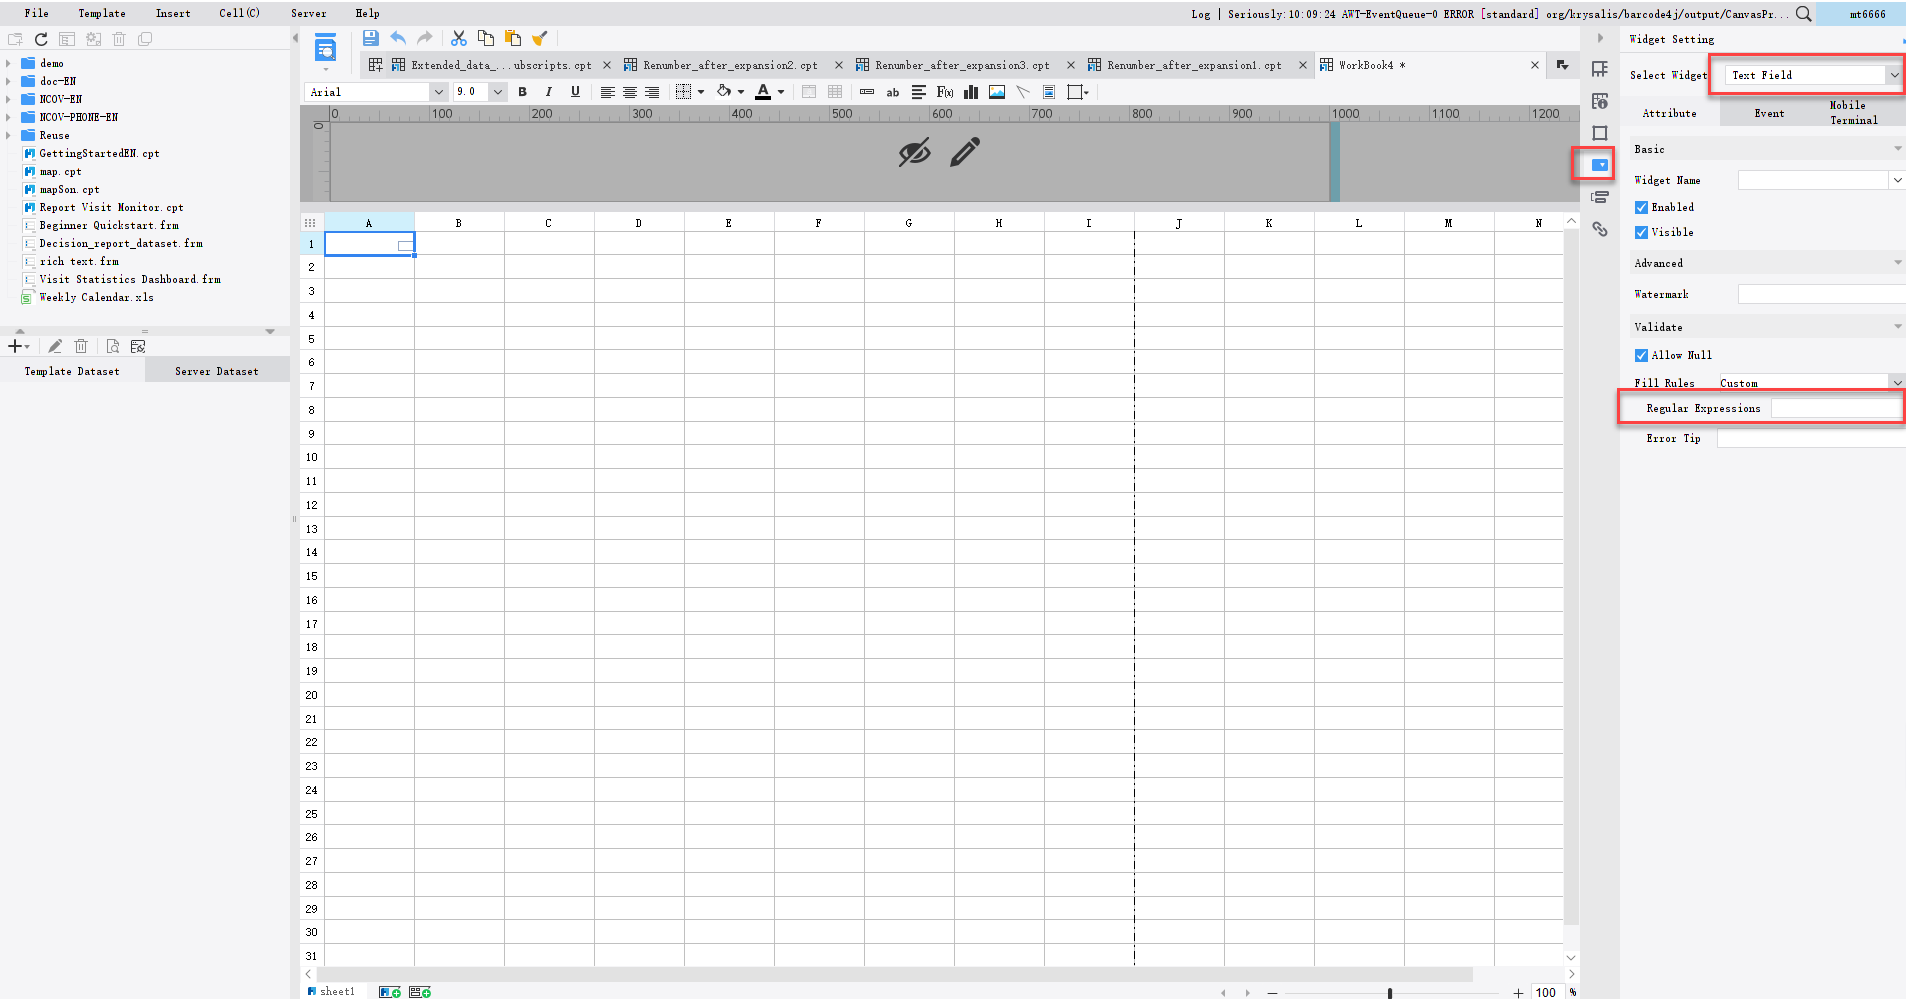Click the clear formatting broom icon
This screenshot has width=1906, height=999.
pyautogui.click(x=540, y=37)
